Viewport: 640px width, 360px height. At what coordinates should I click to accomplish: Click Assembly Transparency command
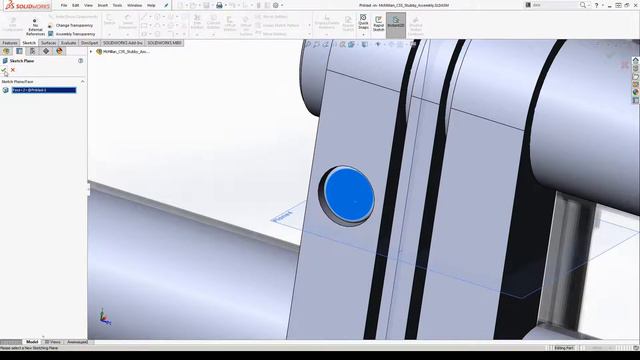(71, 34)
